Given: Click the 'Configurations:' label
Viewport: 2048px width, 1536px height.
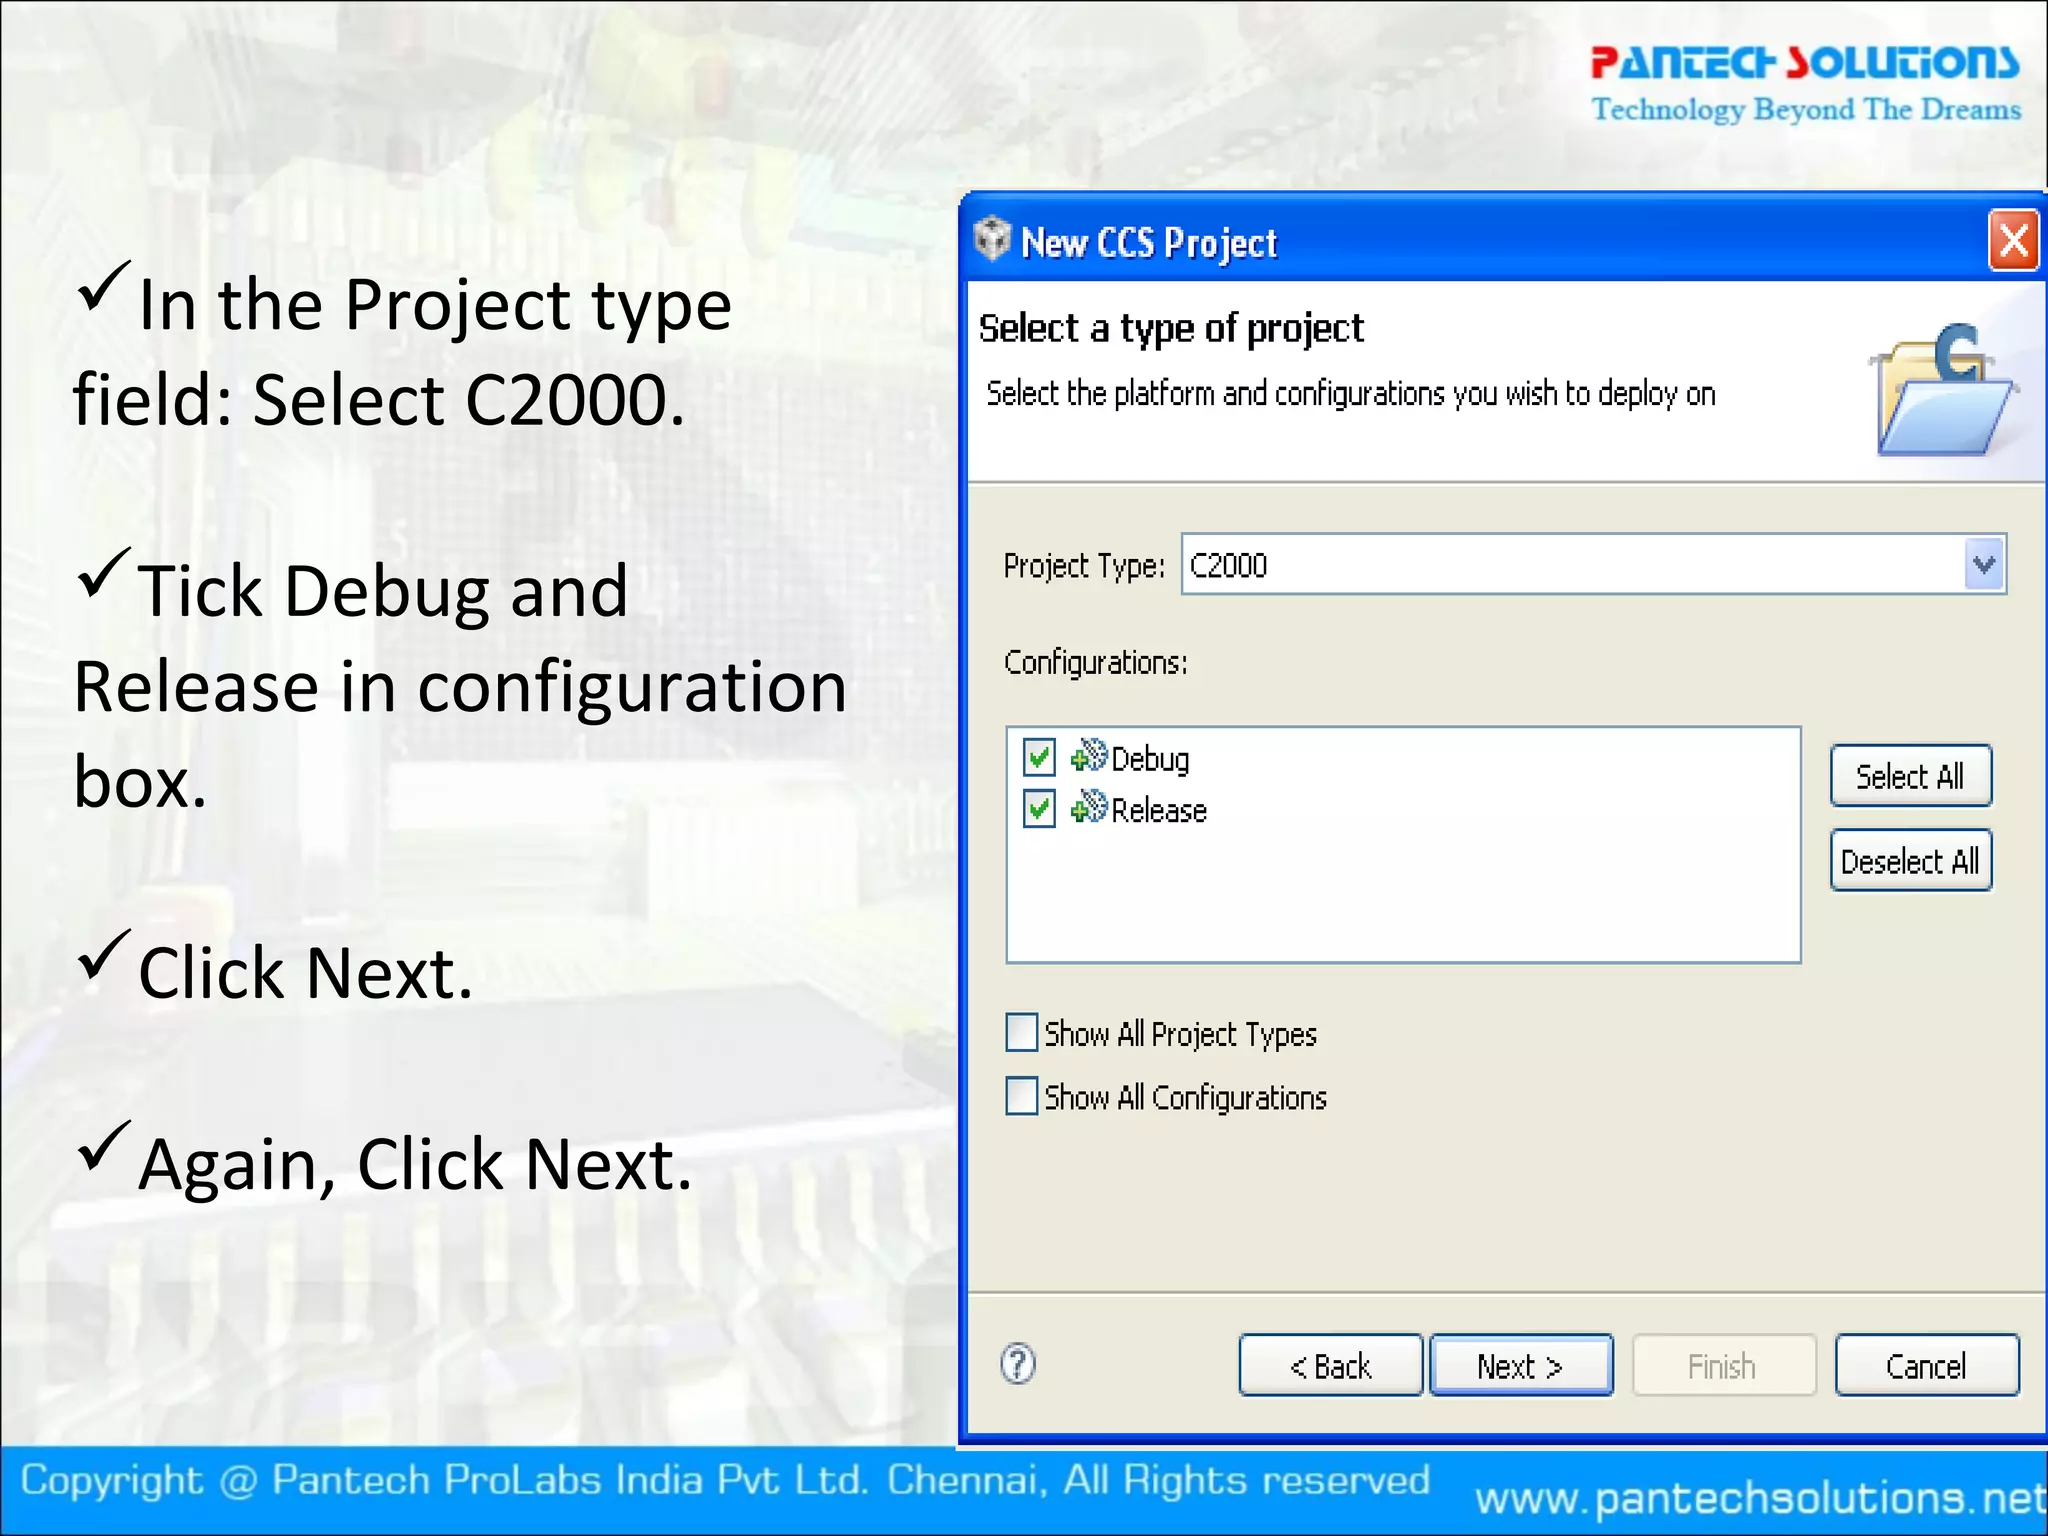Looking at the screenshot, I should coord(1096,662).
